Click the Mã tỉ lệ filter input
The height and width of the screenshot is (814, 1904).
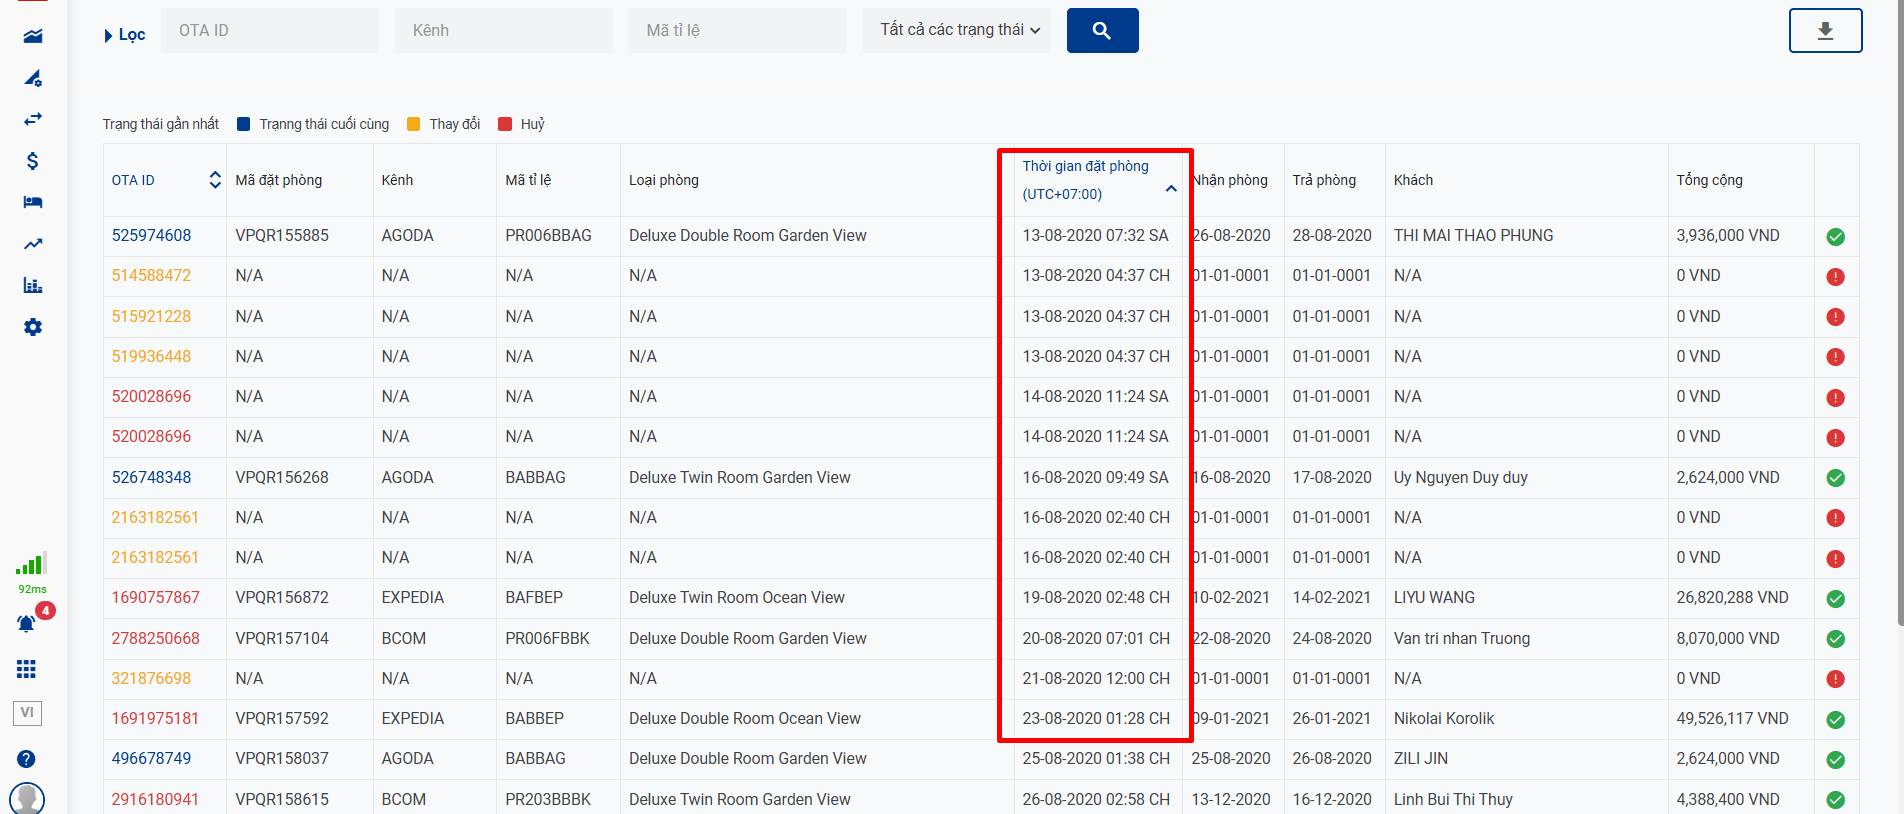tap(736, 31)
